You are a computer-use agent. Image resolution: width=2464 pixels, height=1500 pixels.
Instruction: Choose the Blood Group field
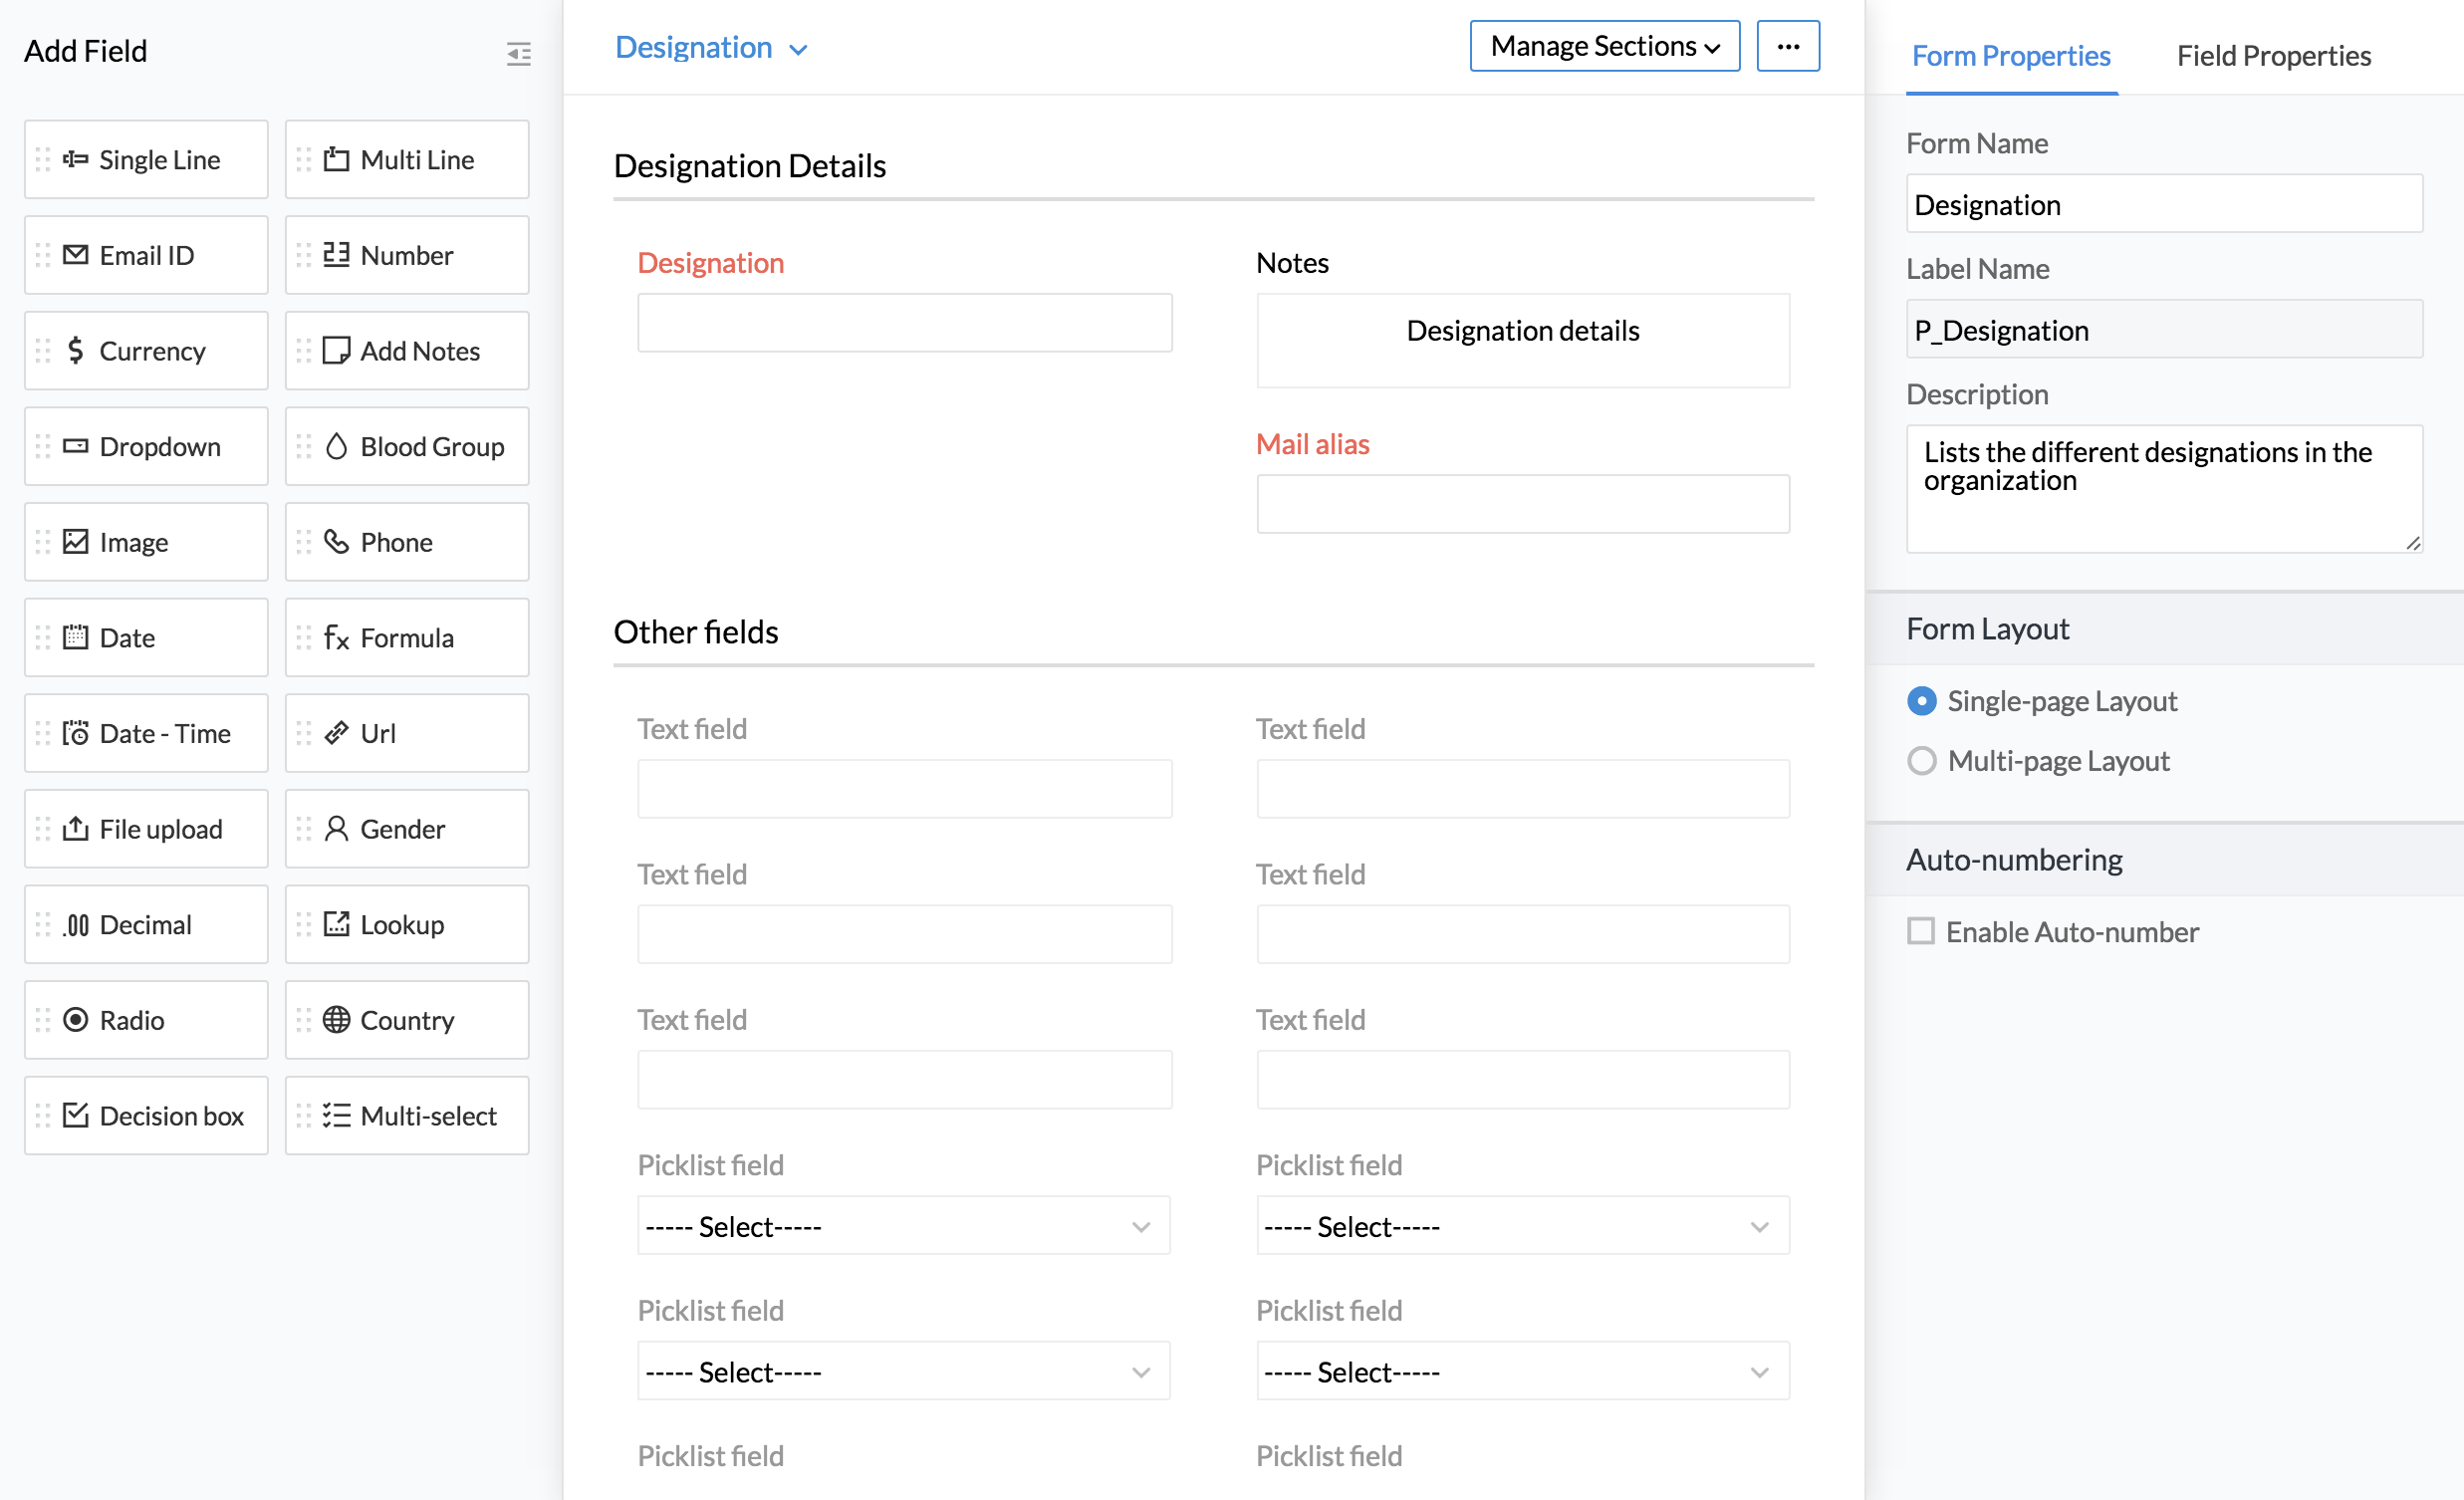407,447
